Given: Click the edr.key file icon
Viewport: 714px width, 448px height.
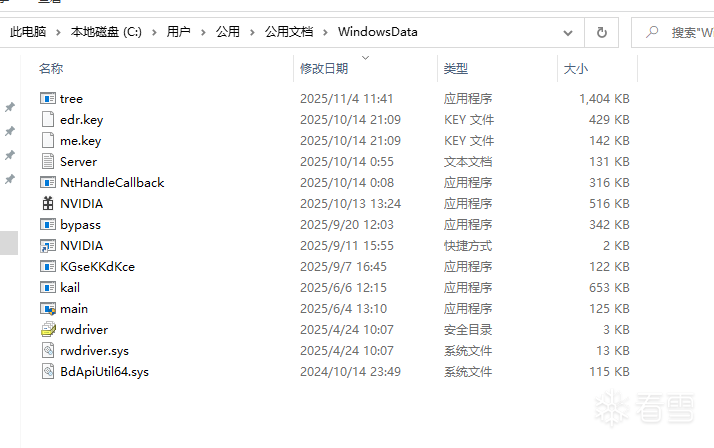Looking at the screenshot, I should coord(48,119).
